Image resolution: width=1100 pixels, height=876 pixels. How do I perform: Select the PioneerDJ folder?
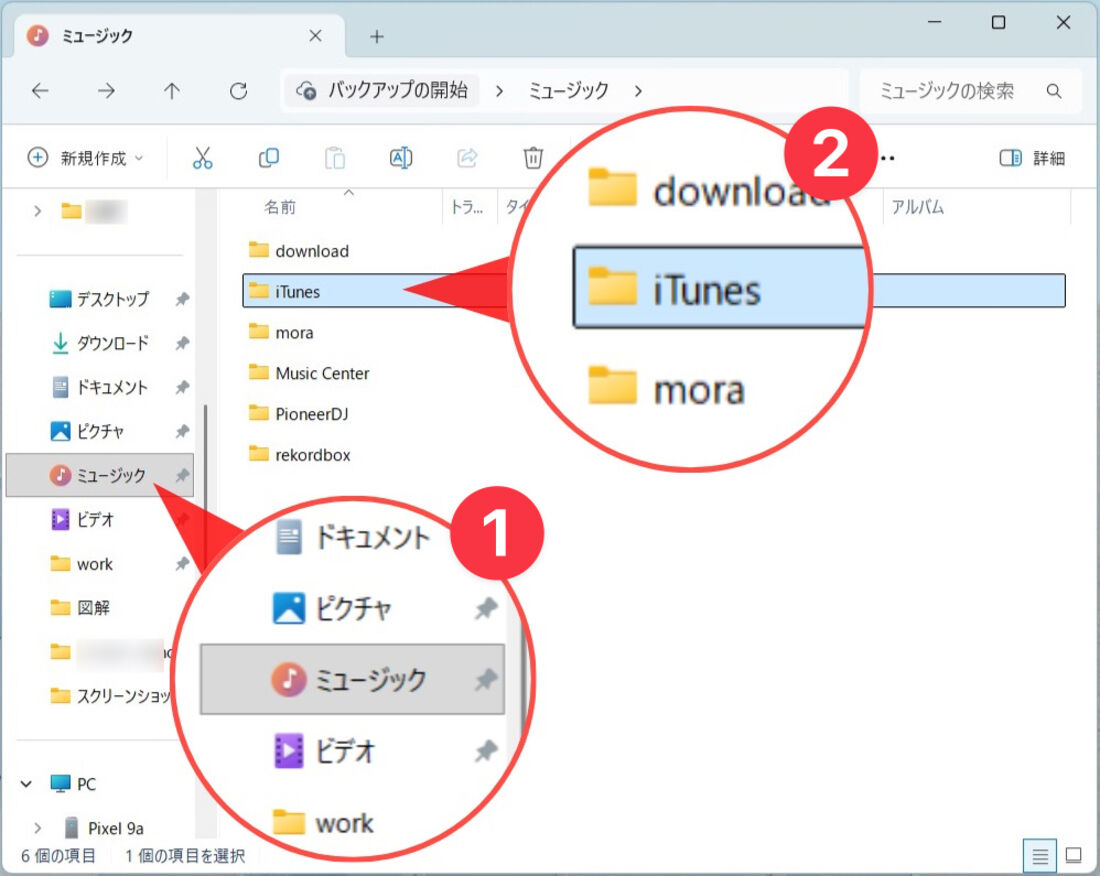(299, 413)
